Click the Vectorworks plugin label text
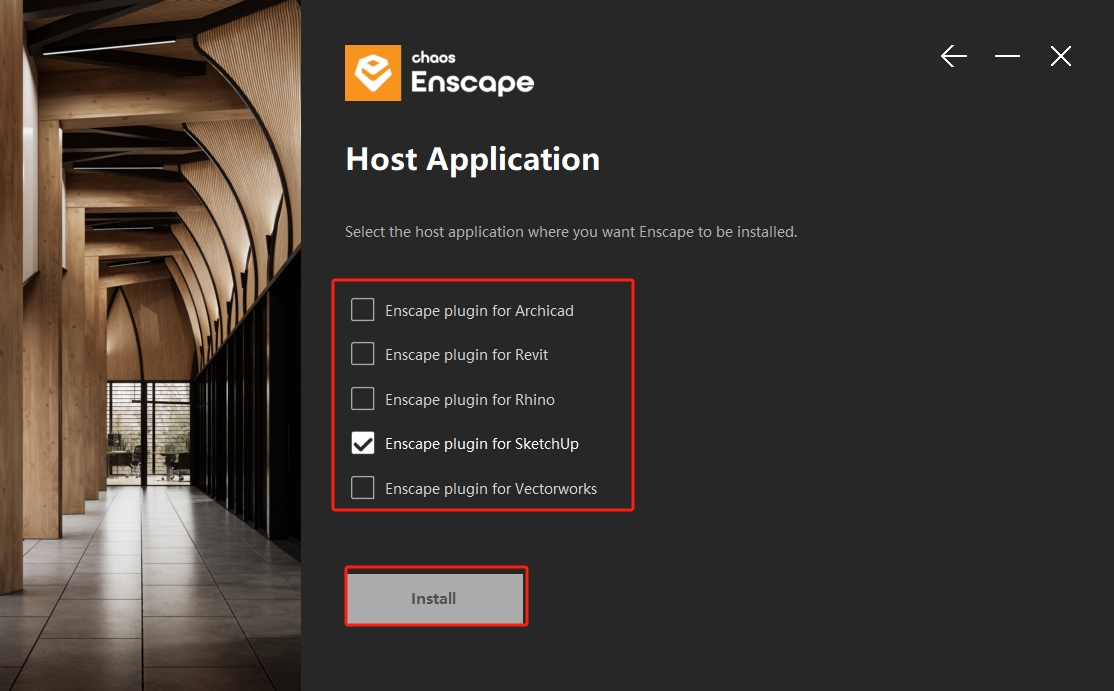The image size is (1114, 691). coord(490,488)
